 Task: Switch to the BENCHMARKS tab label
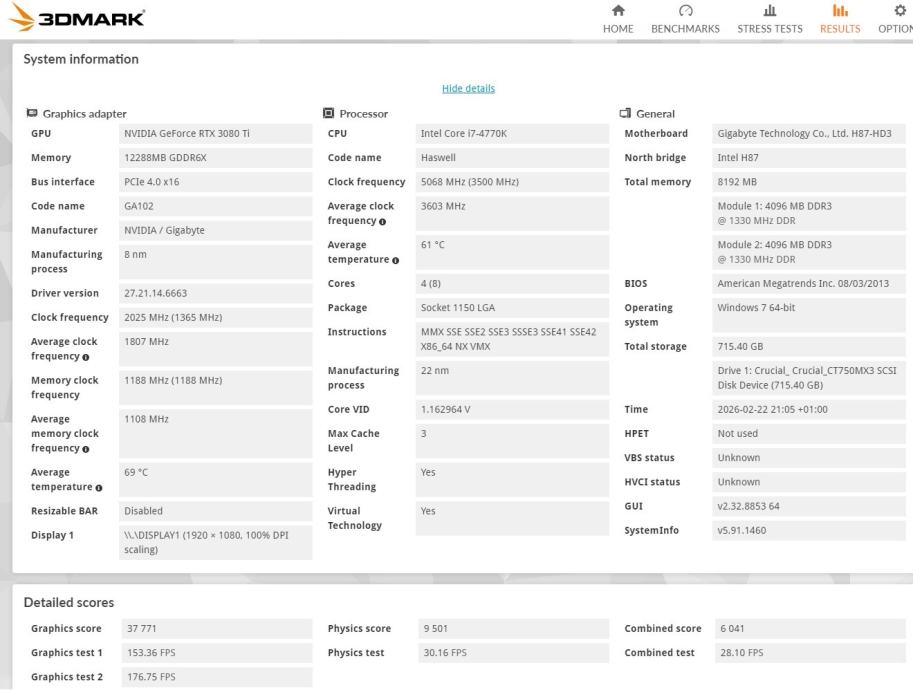tap(685, 29)
